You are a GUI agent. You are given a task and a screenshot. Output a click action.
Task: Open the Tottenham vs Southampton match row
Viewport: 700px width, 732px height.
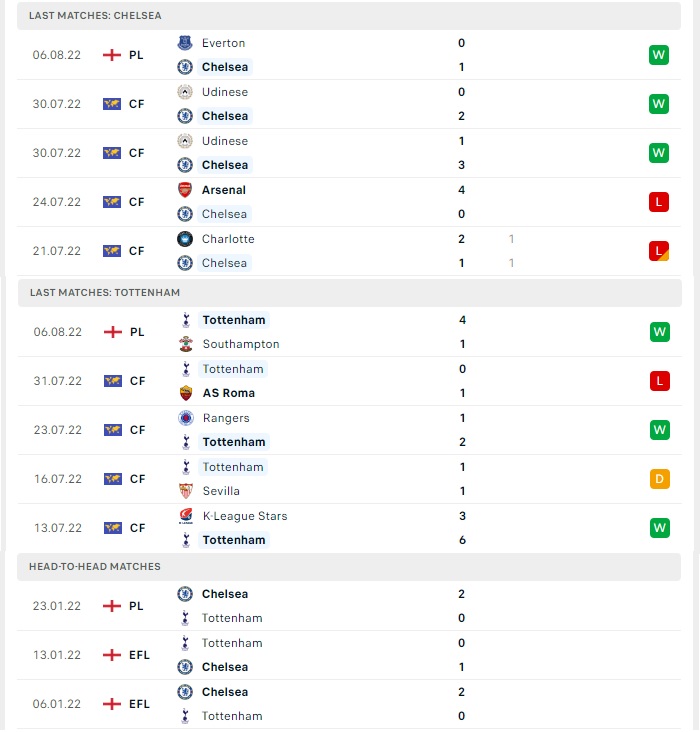tap(350, 332)
